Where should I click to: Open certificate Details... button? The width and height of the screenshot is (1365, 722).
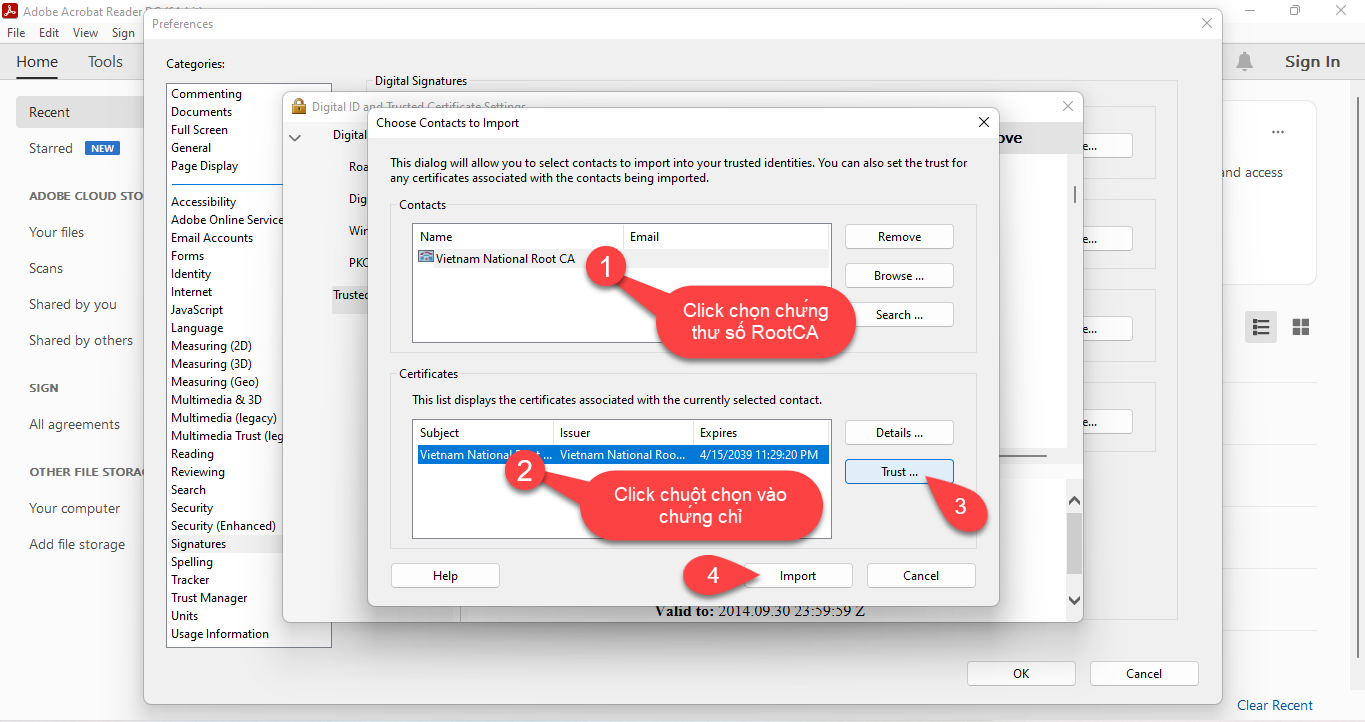899,433
